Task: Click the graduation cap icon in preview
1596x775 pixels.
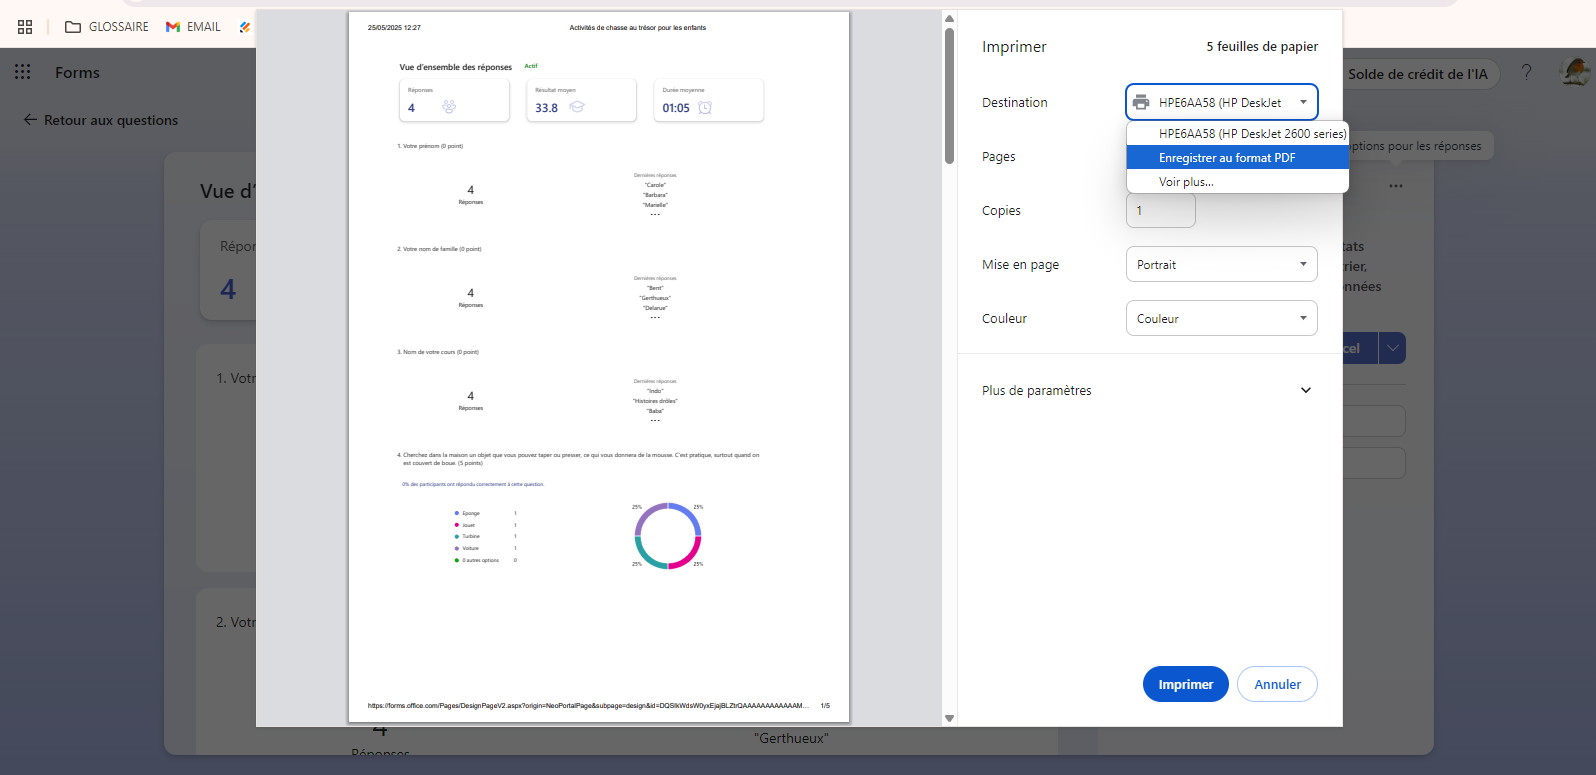Action: click(x=577, y=107)
